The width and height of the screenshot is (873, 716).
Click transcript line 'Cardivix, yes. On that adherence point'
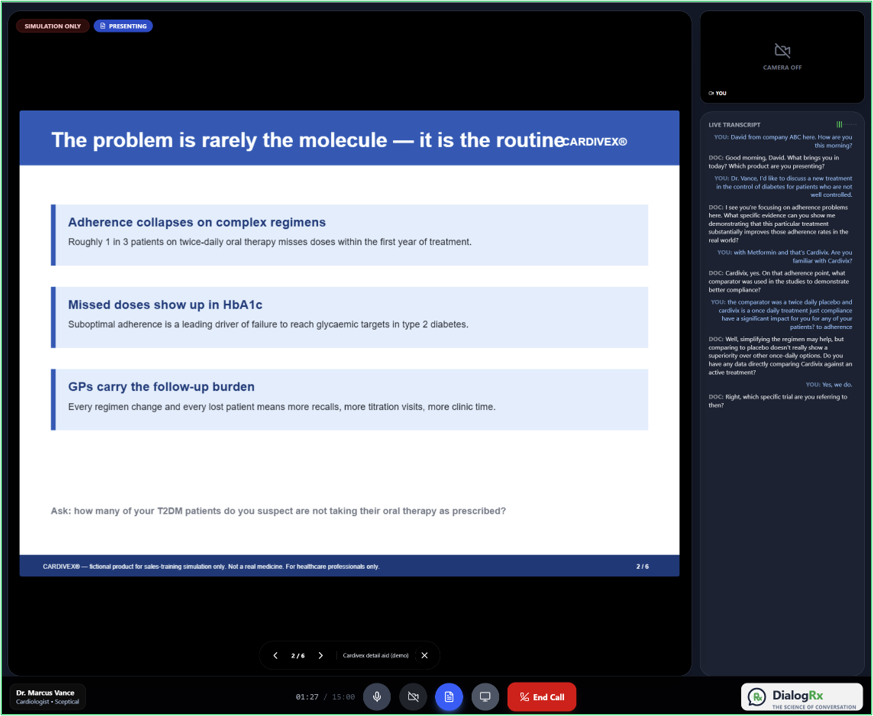click(778, 281)
